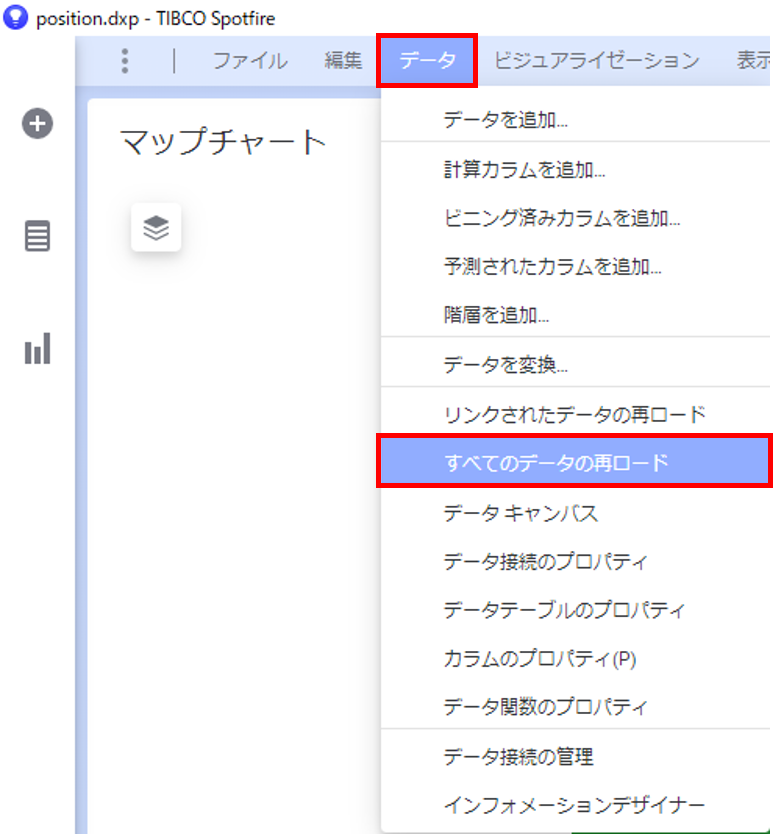Choose データ接続の管理
This screenshot has width=773, height=834.
pos(576,756)
